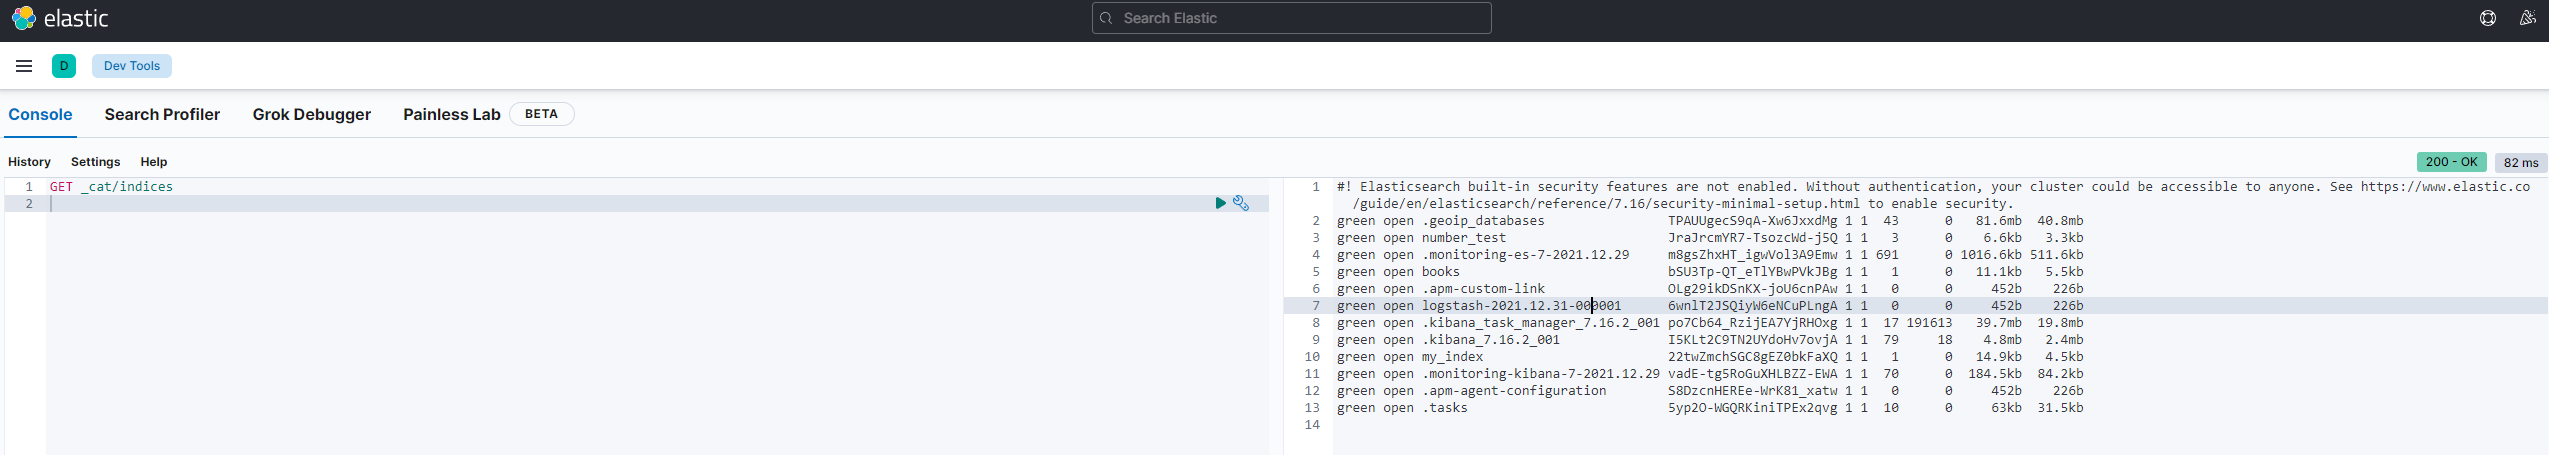The width and height of the screenshot is (2549, 455).
Task: Open console Settings
Action: 95,162
